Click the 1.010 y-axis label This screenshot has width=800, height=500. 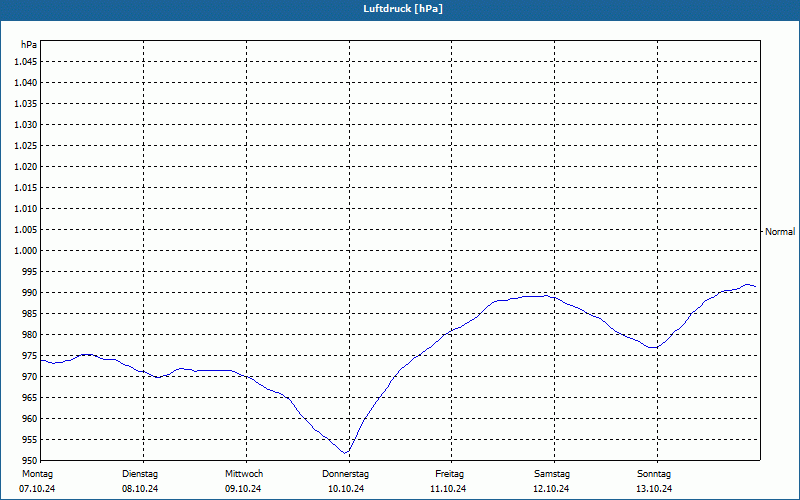pos(26,209)
